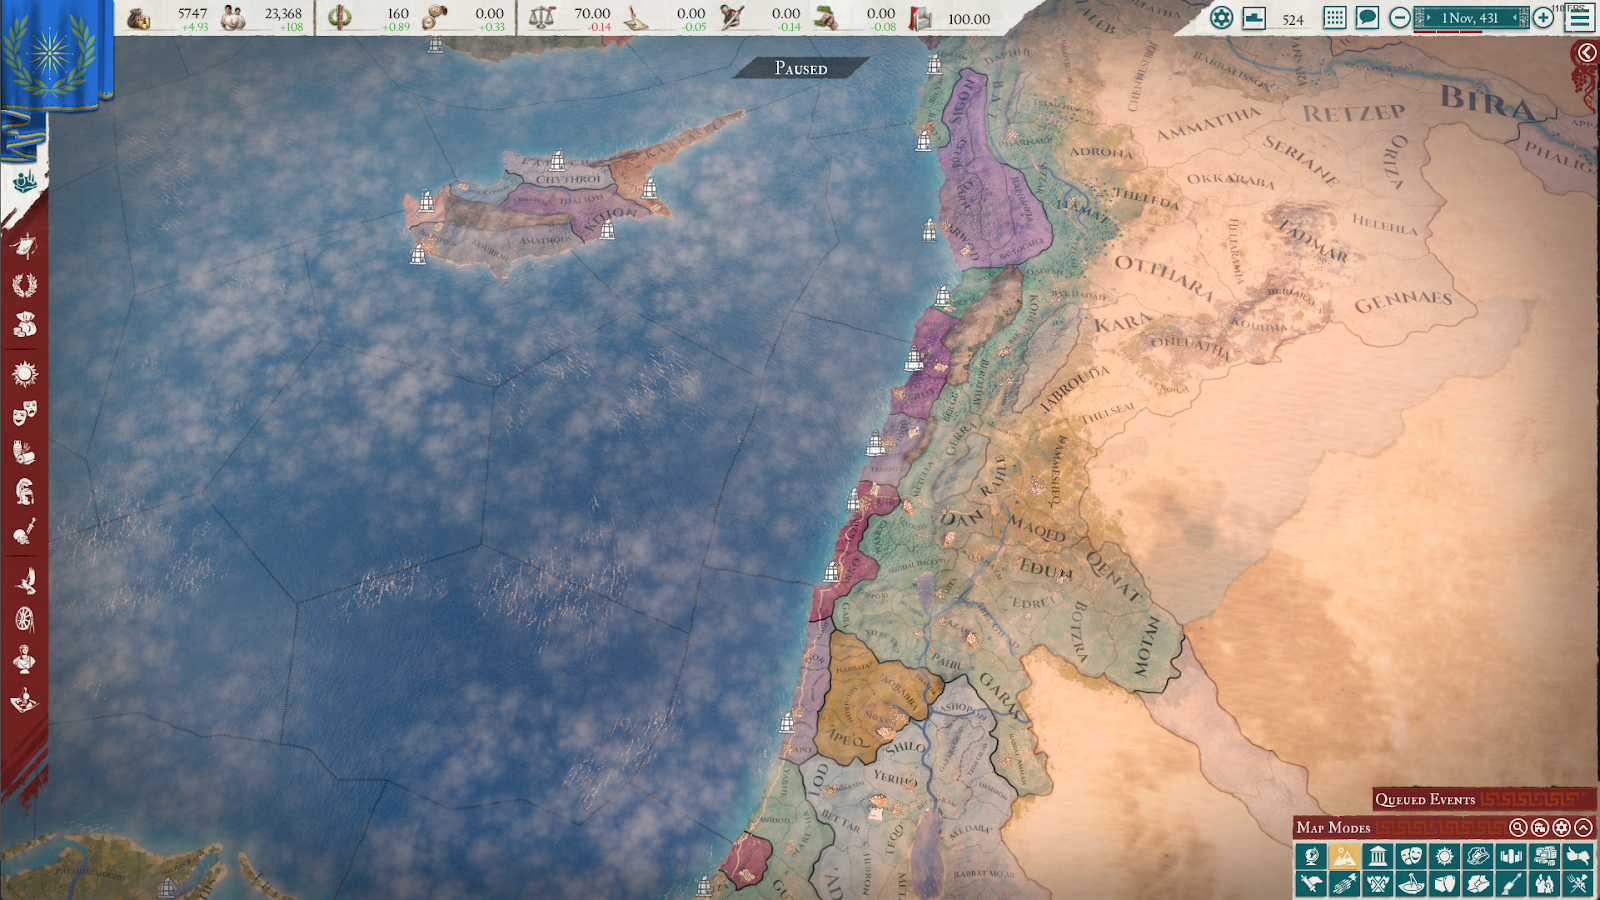1600x900 pixels.
Task: Open the wheel technology sidebar icon
Action: [x=25, y=620]
